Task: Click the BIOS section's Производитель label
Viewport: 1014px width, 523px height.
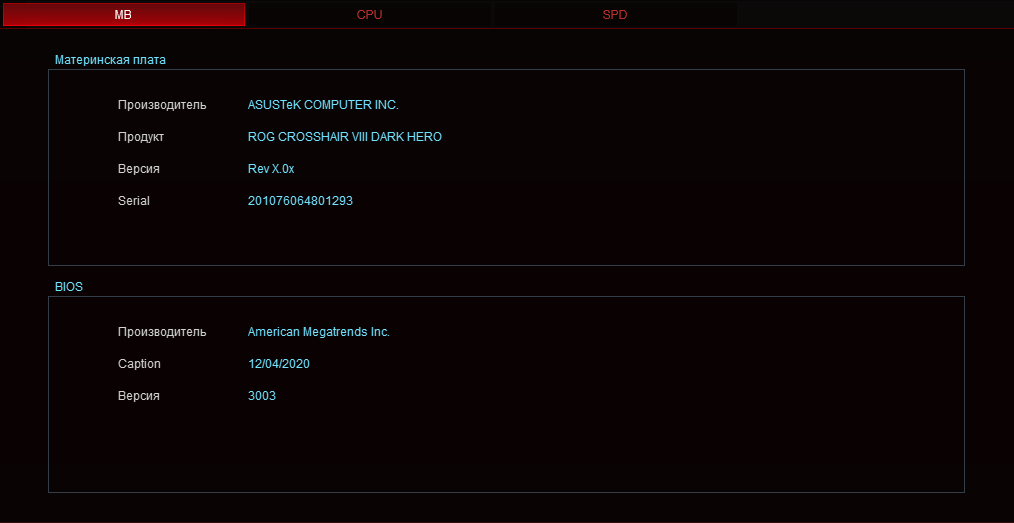Action: [x=162, y=332]
